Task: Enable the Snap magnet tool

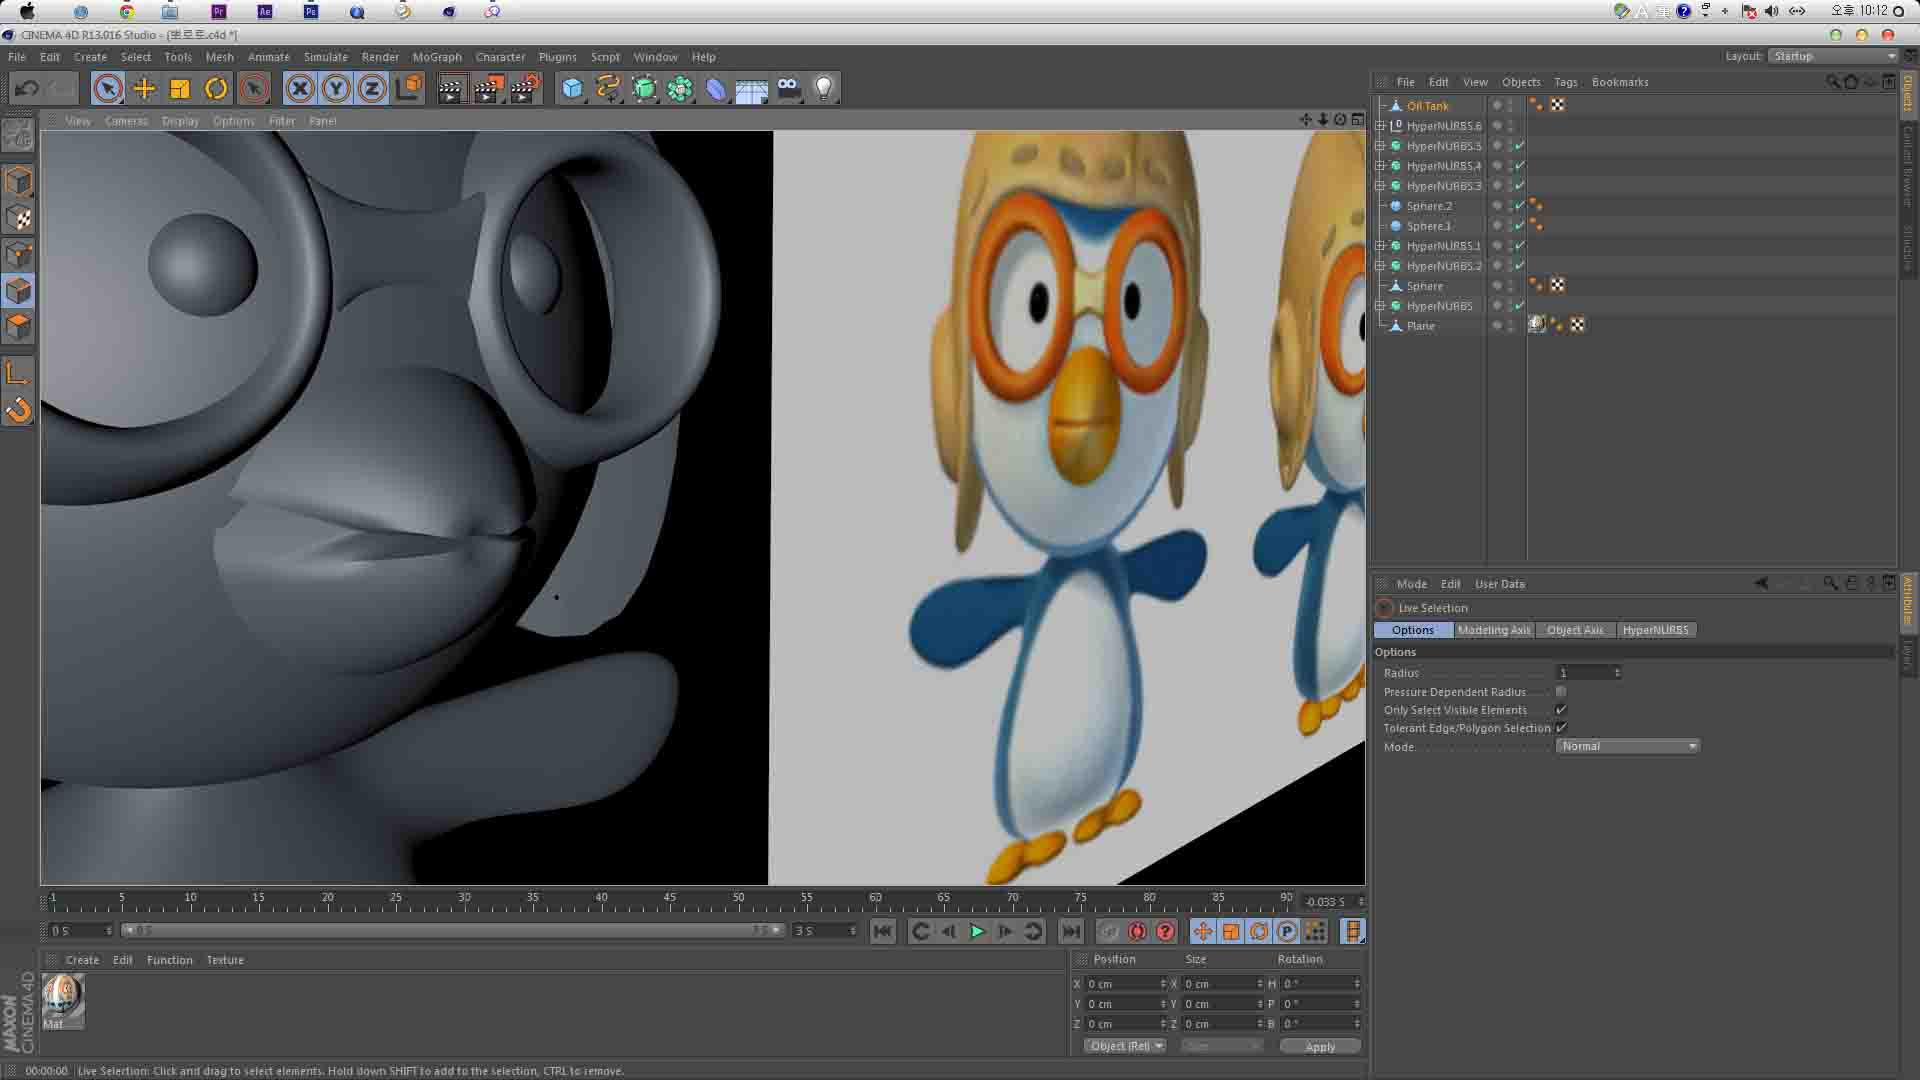Action: point(18,410)
